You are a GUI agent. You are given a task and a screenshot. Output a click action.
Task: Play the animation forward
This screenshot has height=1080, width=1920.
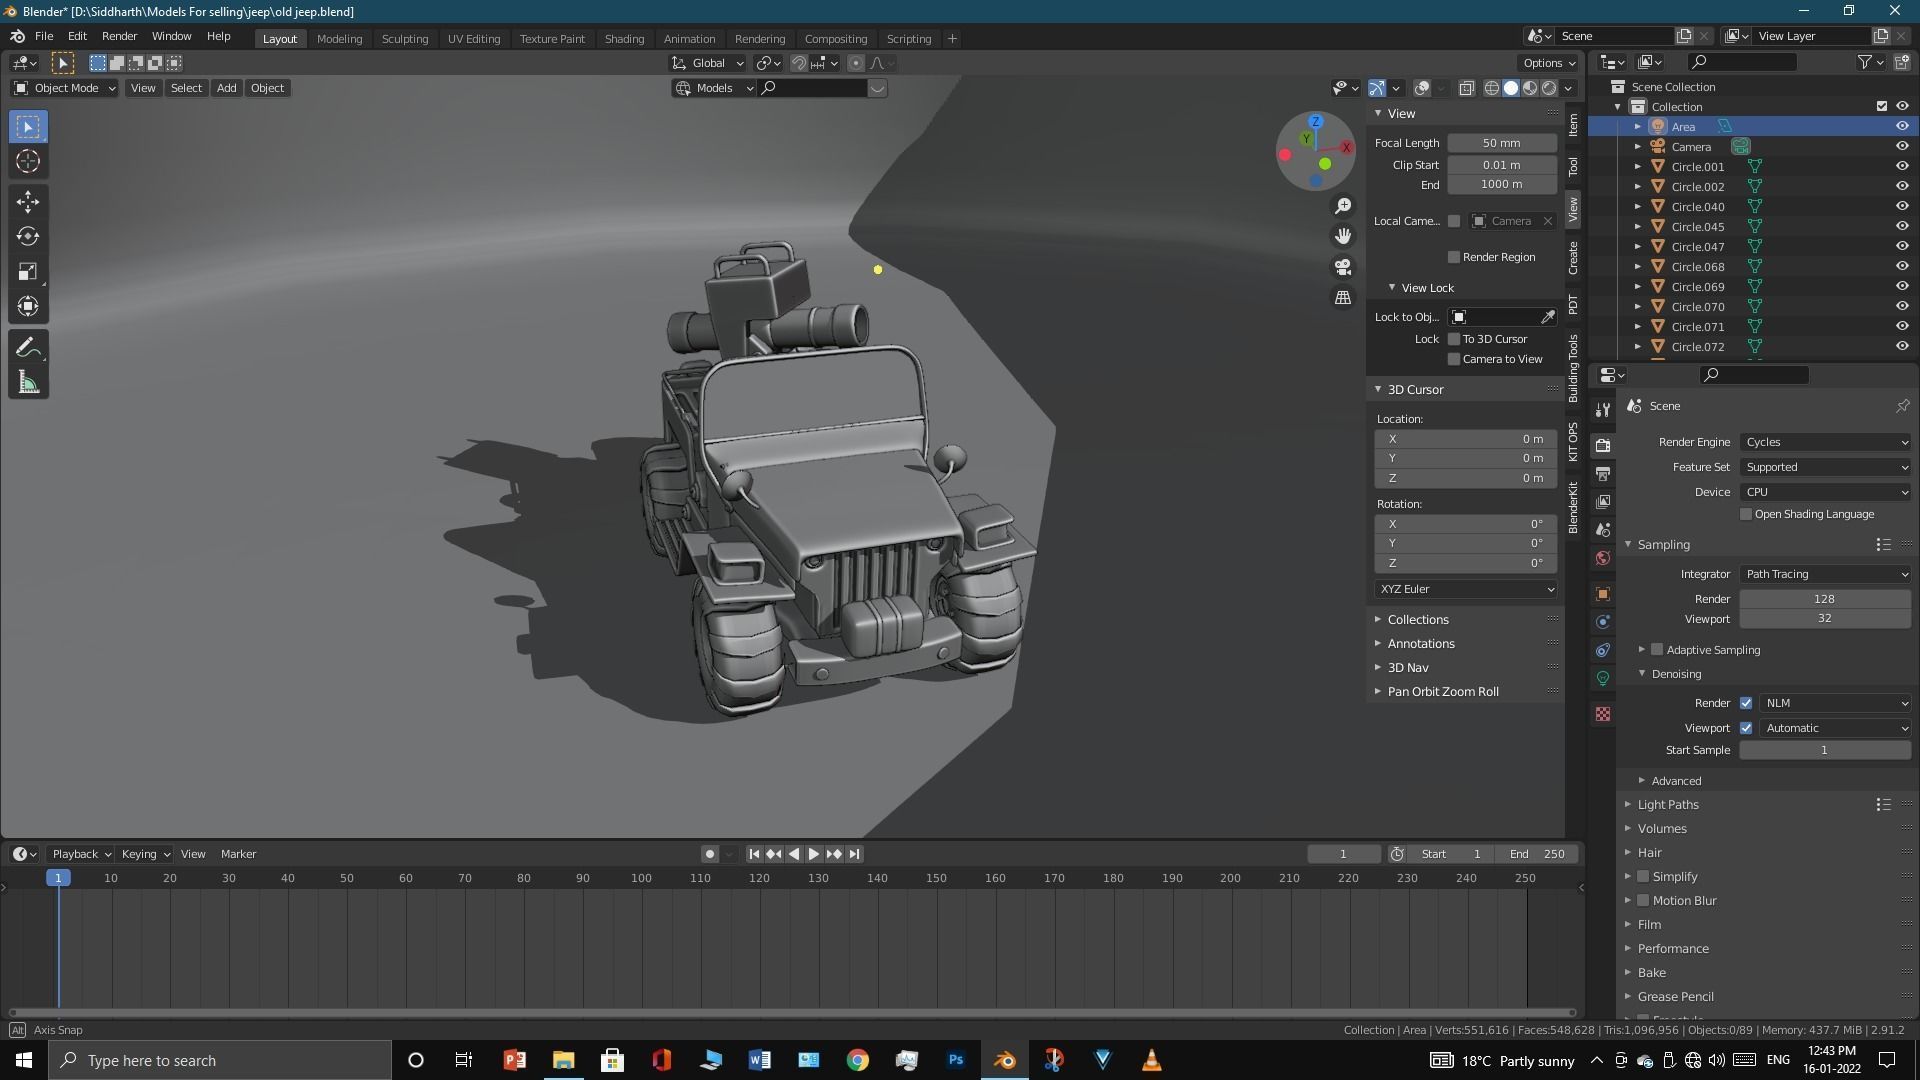coord(814,854)
